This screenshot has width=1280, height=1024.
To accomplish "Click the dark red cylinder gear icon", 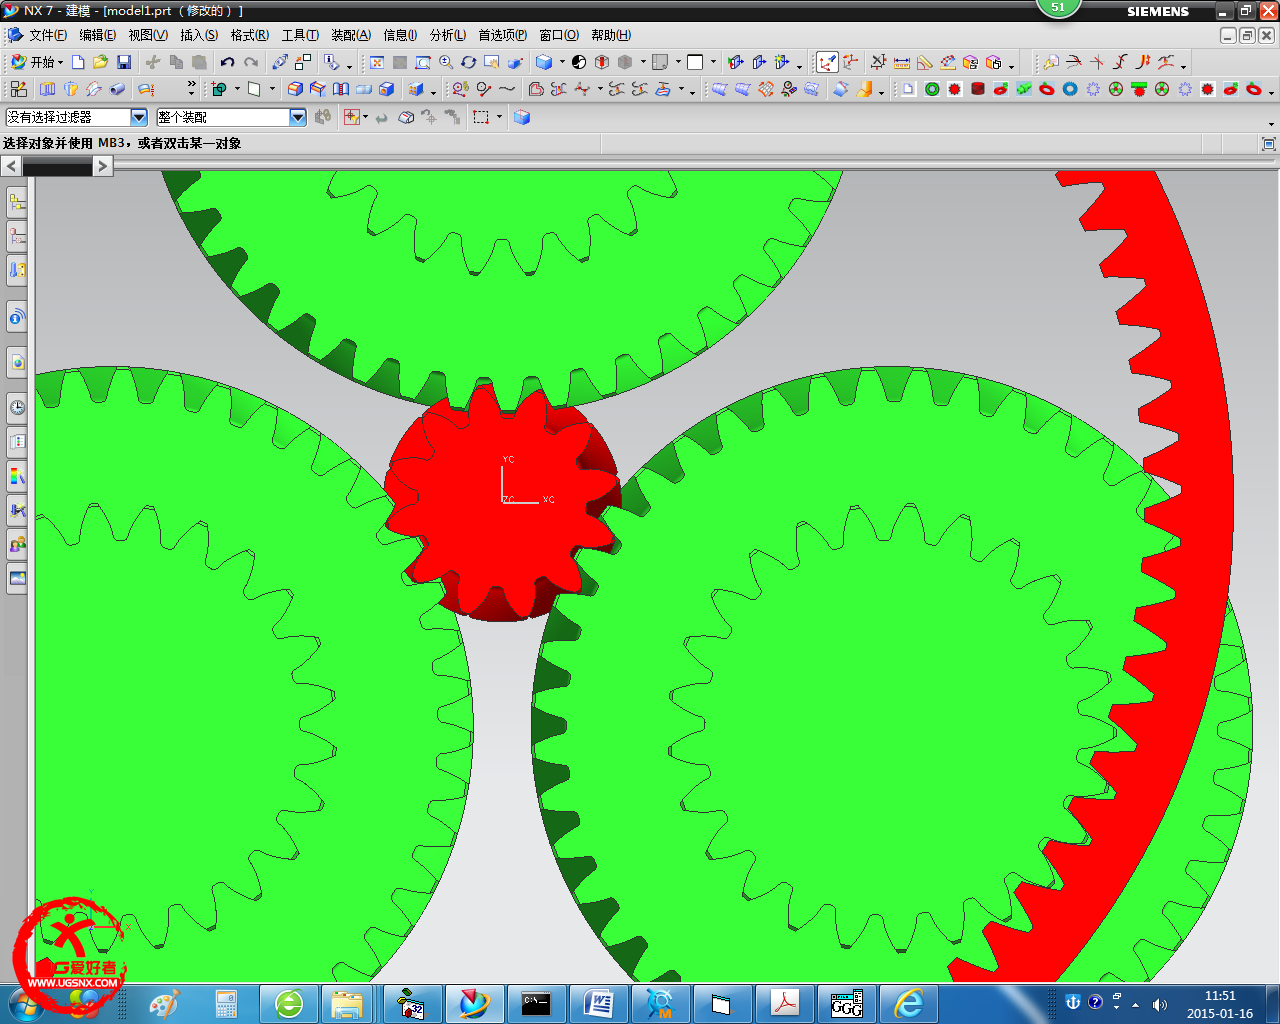I will pos(978,89).
